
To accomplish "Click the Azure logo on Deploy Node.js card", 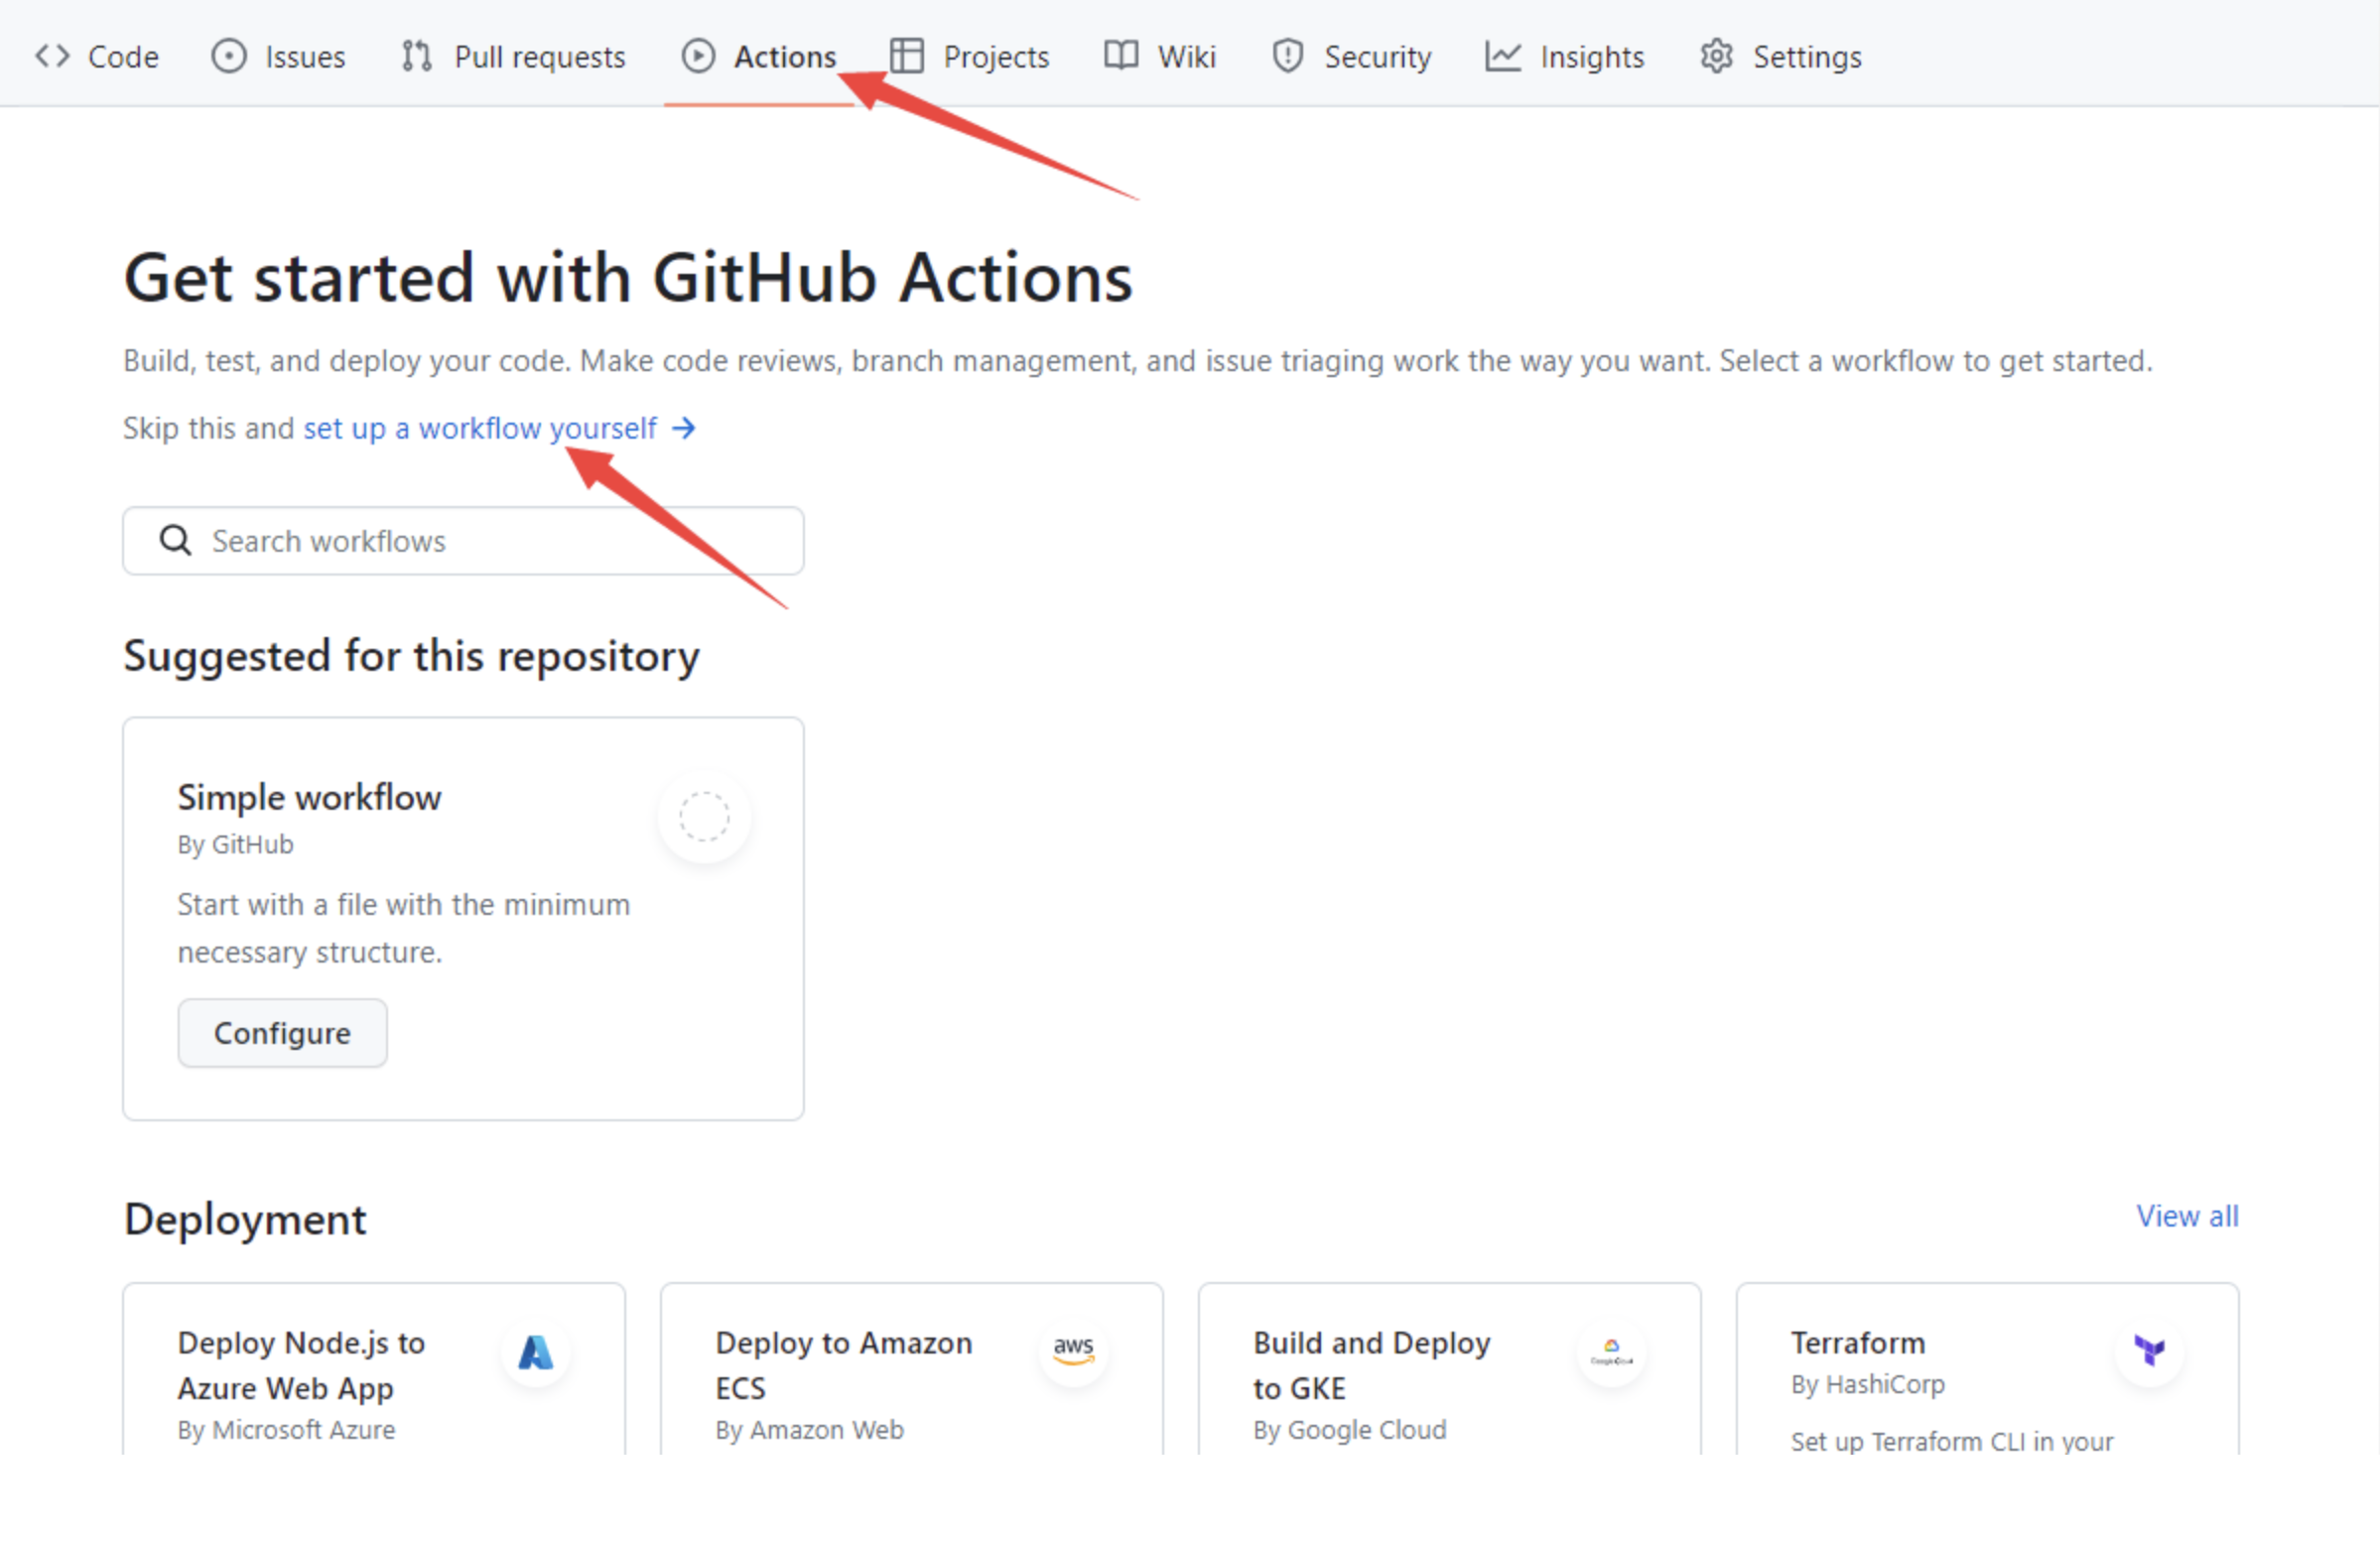I will click(536, 1353).
